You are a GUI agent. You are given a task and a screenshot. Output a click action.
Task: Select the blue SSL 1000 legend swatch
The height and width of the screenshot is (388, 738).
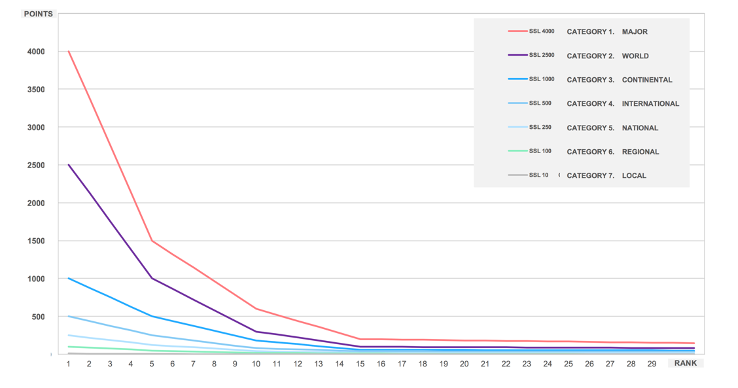pos(518,79)
